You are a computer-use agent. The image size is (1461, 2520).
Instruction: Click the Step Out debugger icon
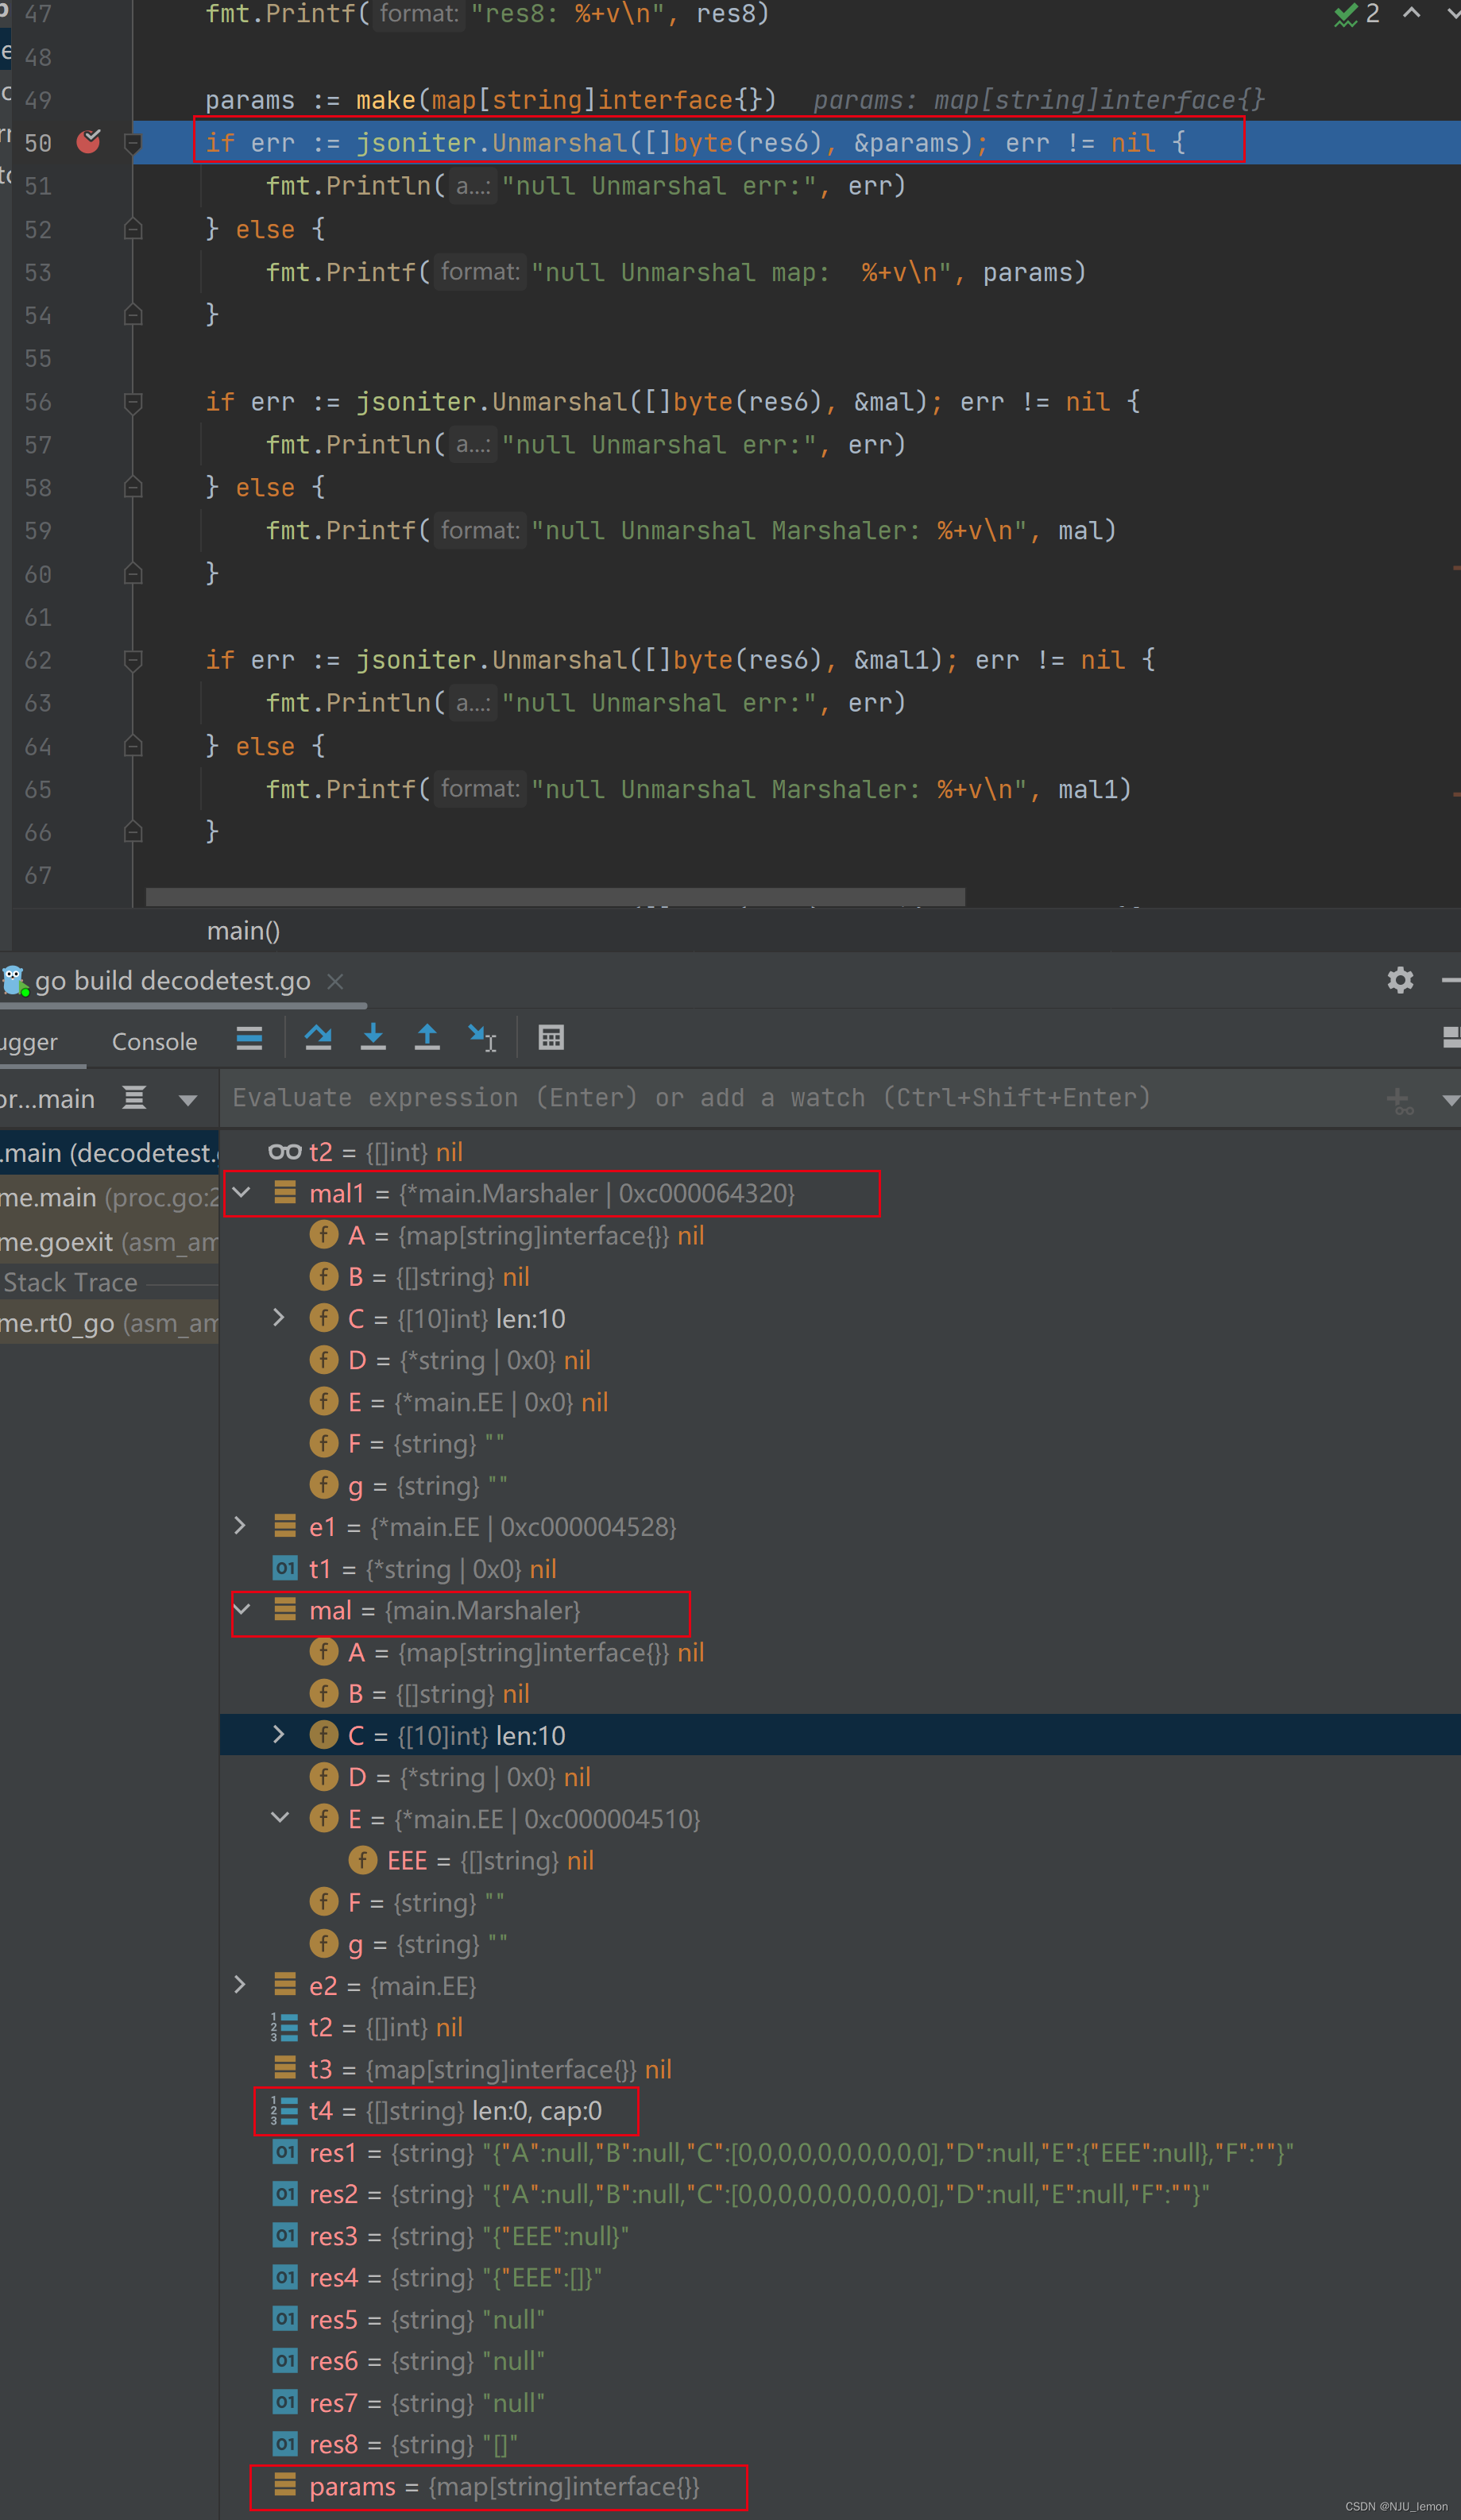(x=427, y=1037)
